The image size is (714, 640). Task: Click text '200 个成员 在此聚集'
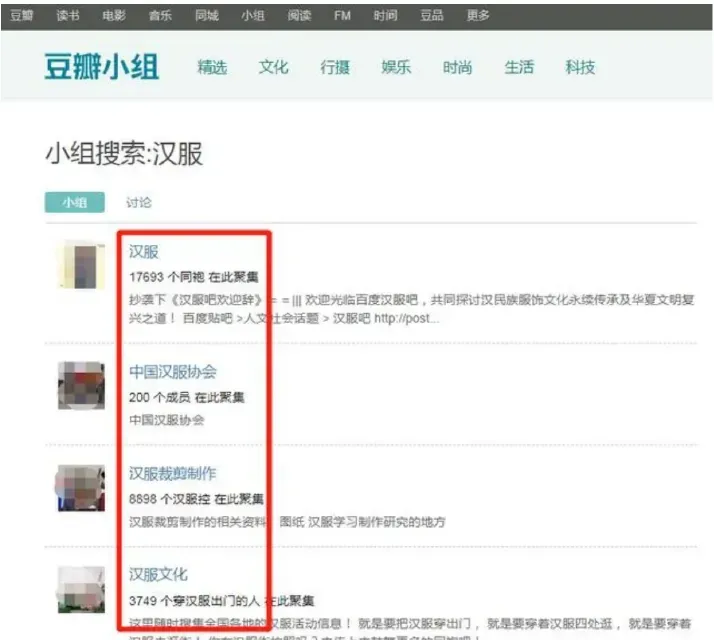pos(187,397)
